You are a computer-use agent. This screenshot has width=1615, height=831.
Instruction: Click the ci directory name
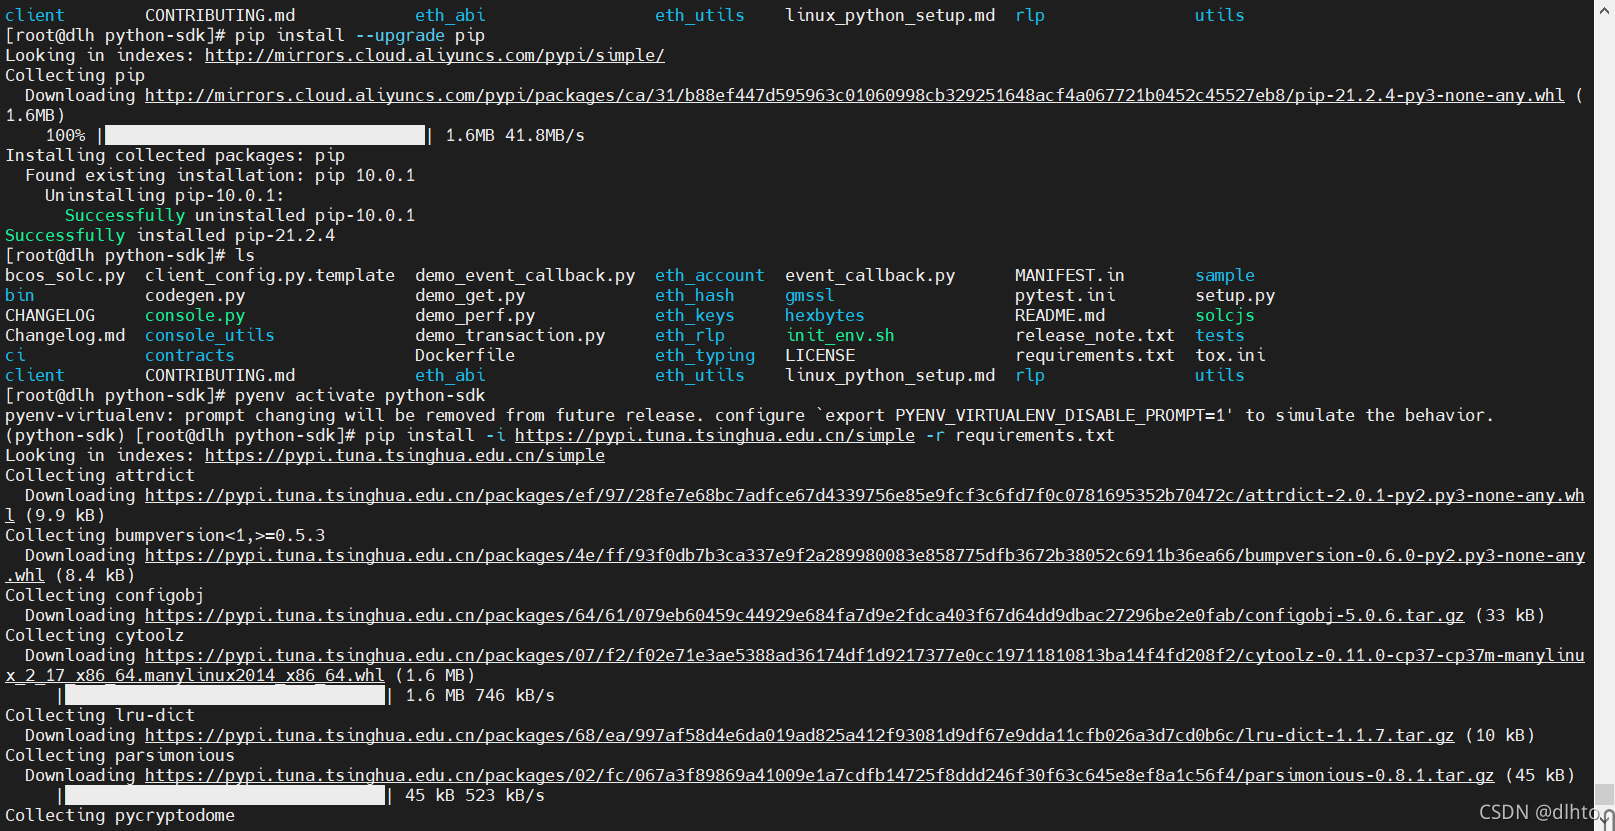[15, 355]
